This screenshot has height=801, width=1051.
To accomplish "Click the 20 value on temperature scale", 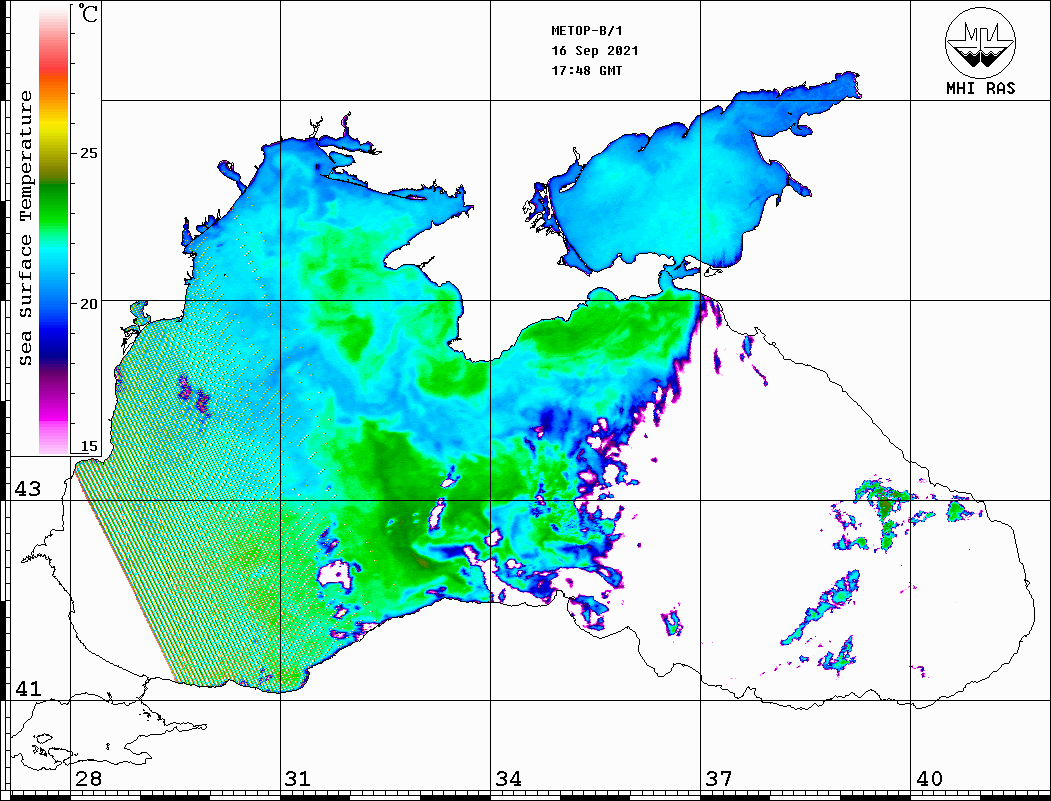I will pos(88,304).
